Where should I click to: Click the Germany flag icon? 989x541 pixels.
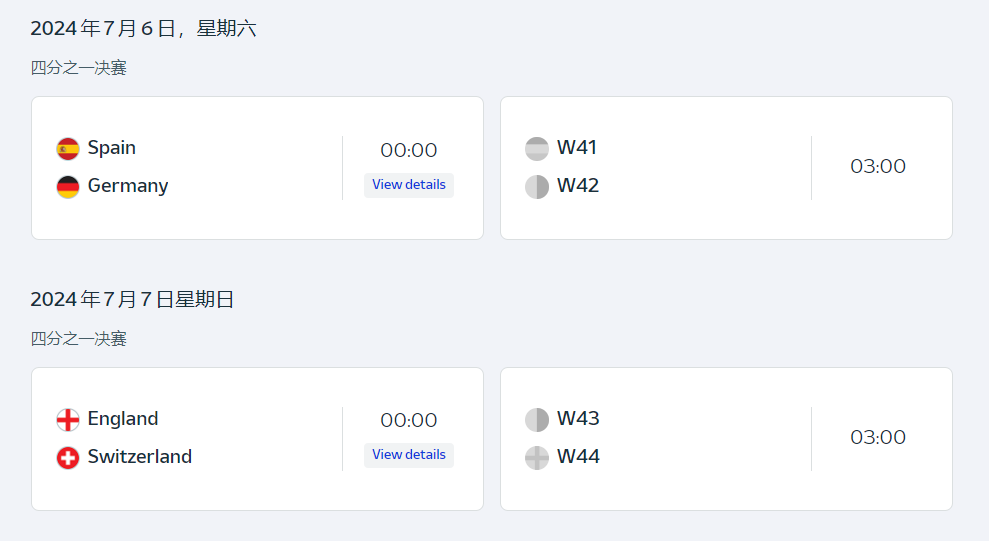[x=68, y=187]
